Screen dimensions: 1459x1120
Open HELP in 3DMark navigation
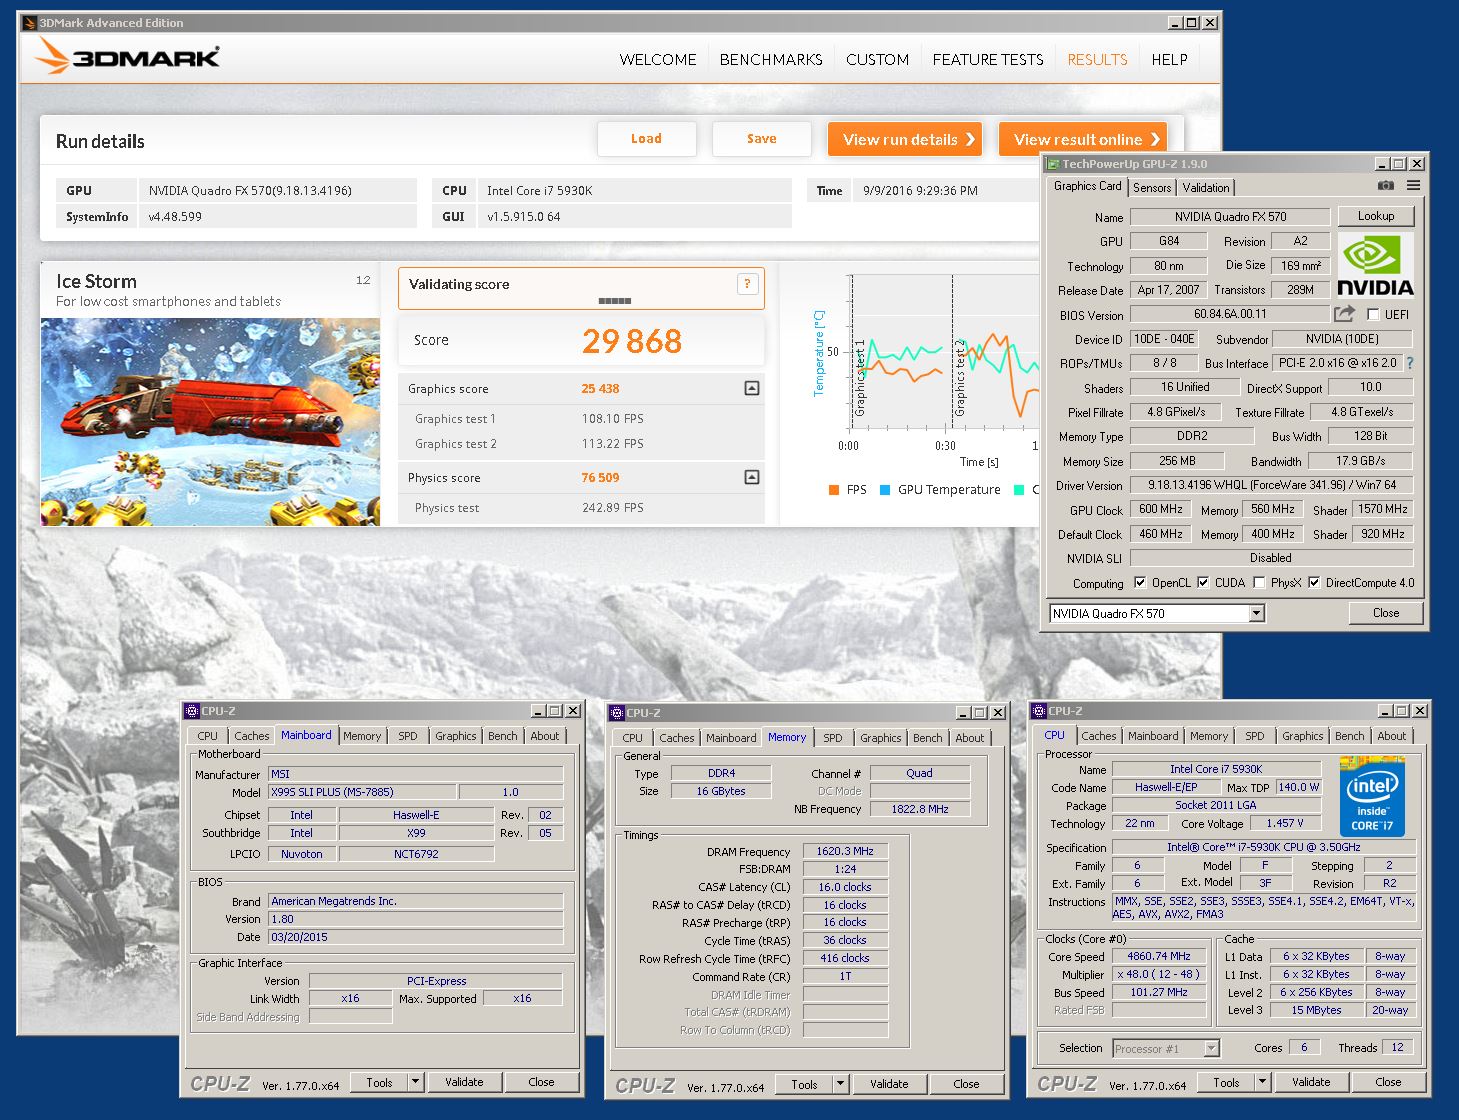[x=1169, y=60]
